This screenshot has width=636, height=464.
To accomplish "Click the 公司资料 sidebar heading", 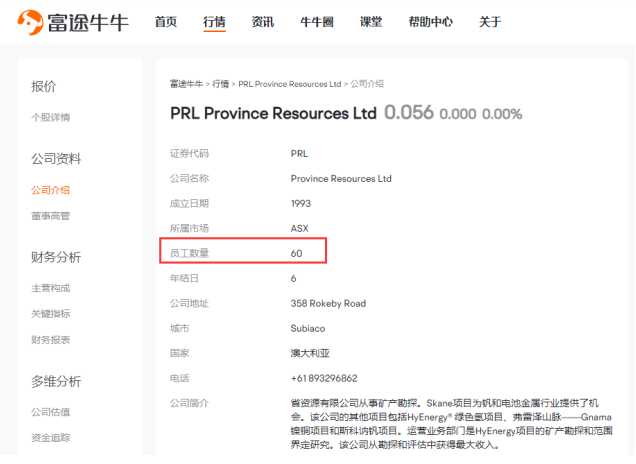I will click(x=56, y=159).
